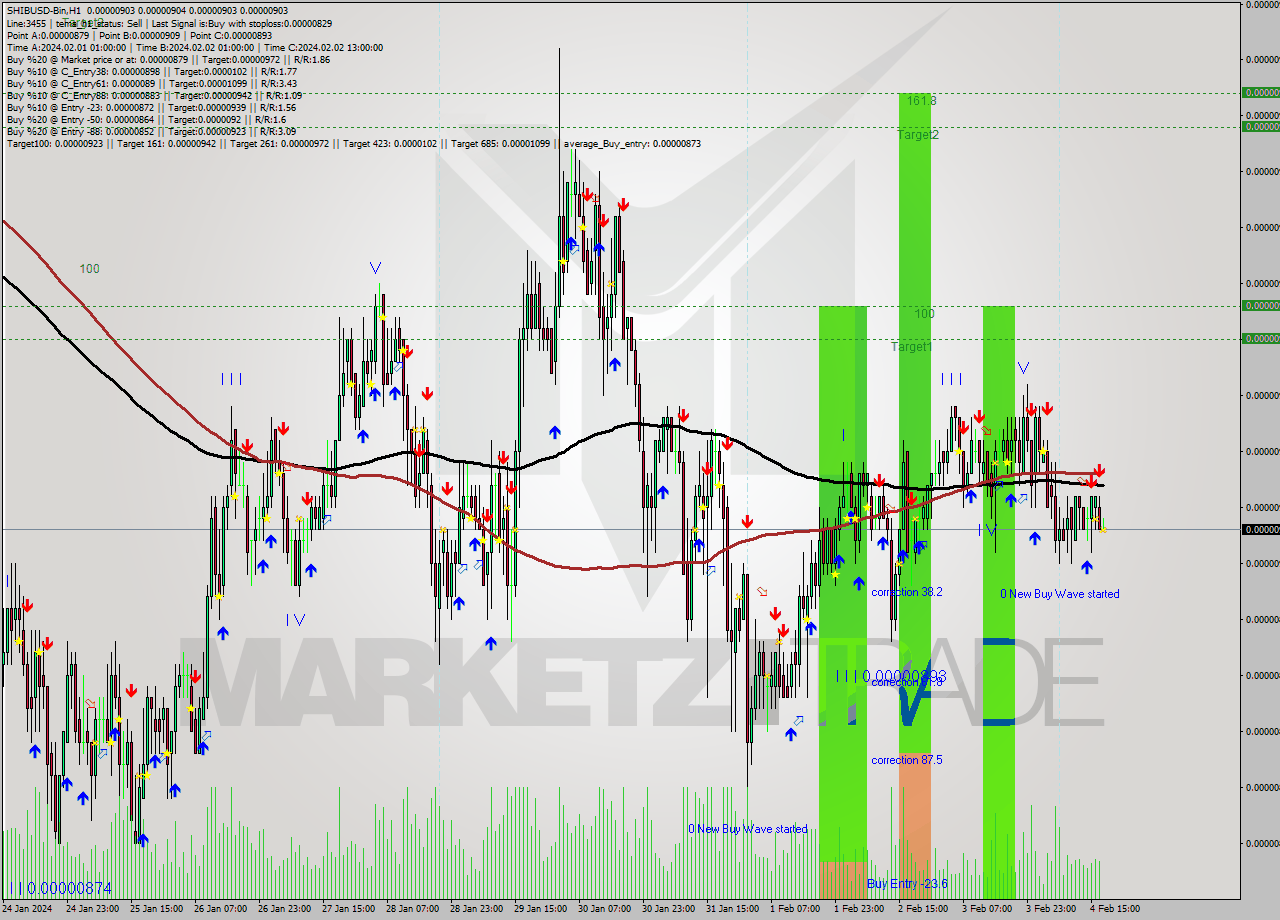Click the '25 Jan 15:00' time axis label
Image resolution: width=1280 pixels, height=920 pixels.
point(156,909)
